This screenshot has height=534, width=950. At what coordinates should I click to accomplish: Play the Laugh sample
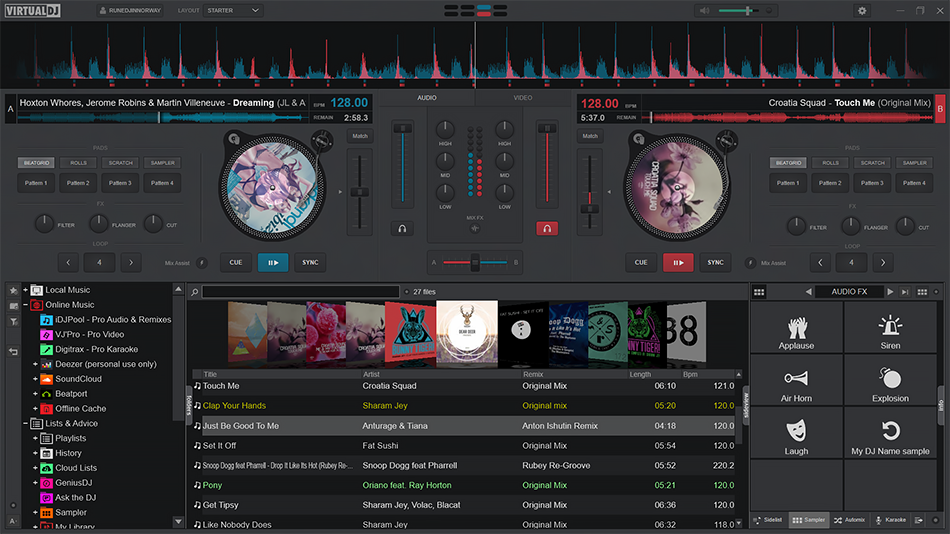pos(796,437)
